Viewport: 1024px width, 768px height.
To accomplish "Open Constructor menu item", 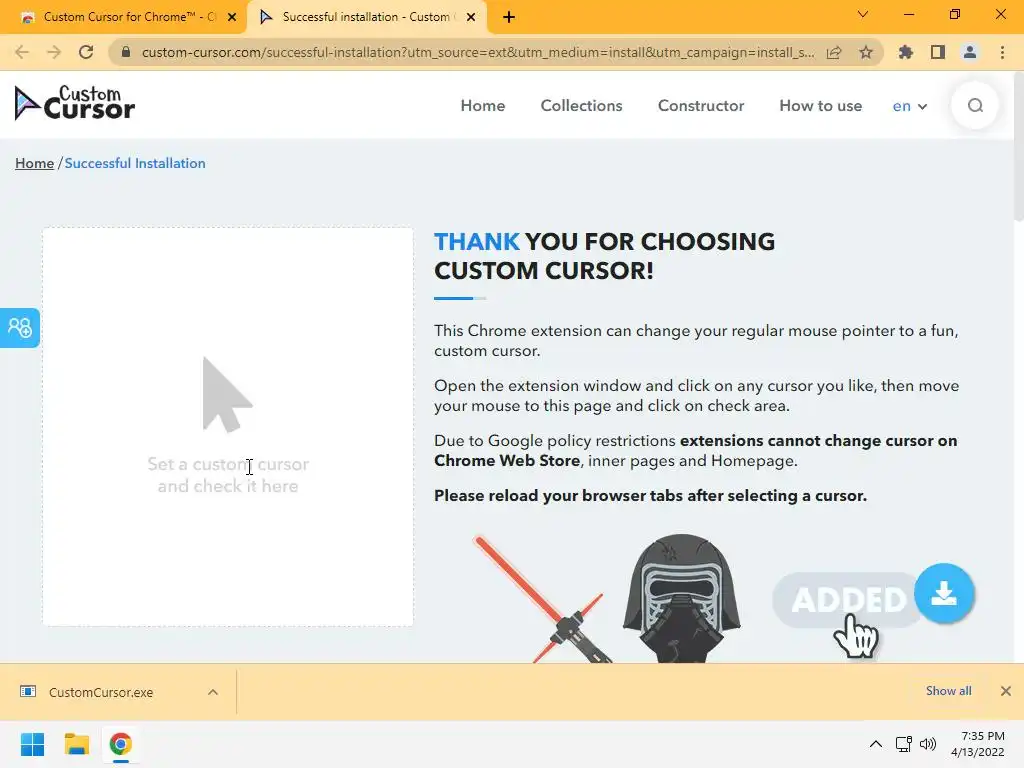I will (701, 106).
